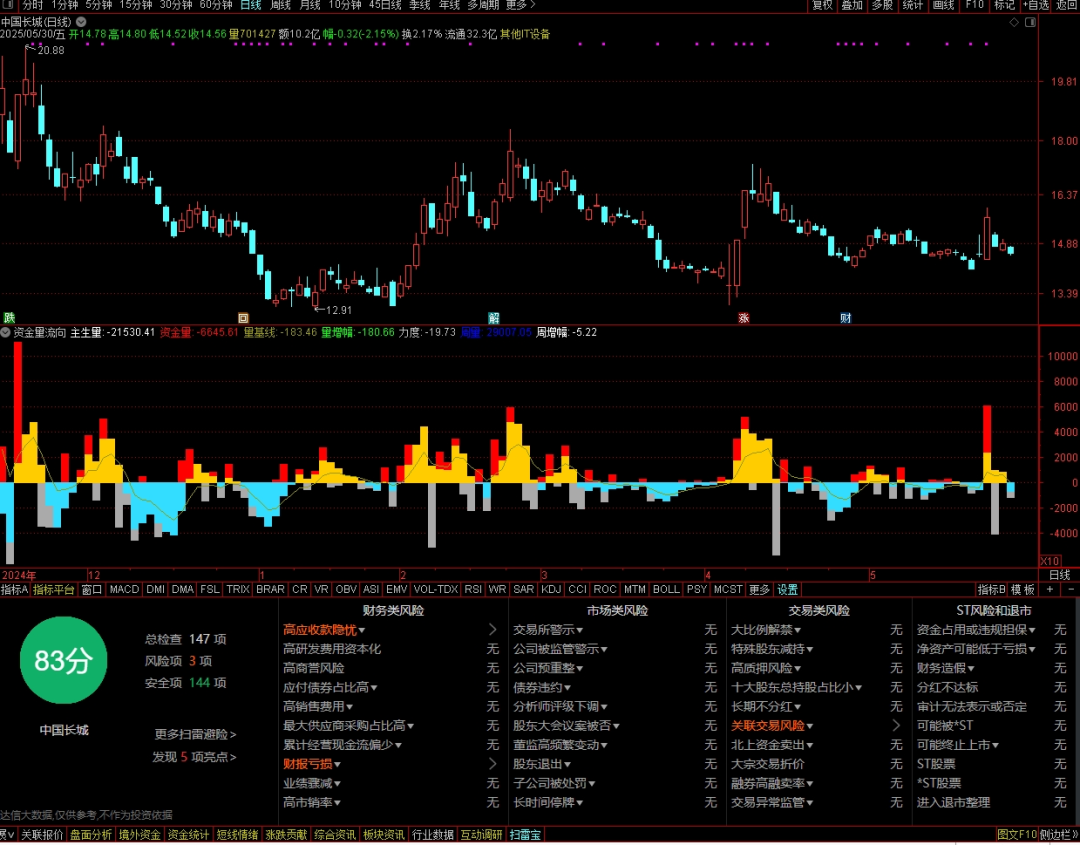This screenshot has width=1080, height=845.
Task: Click the green 83分 score circle
Action: coord(63,660)
